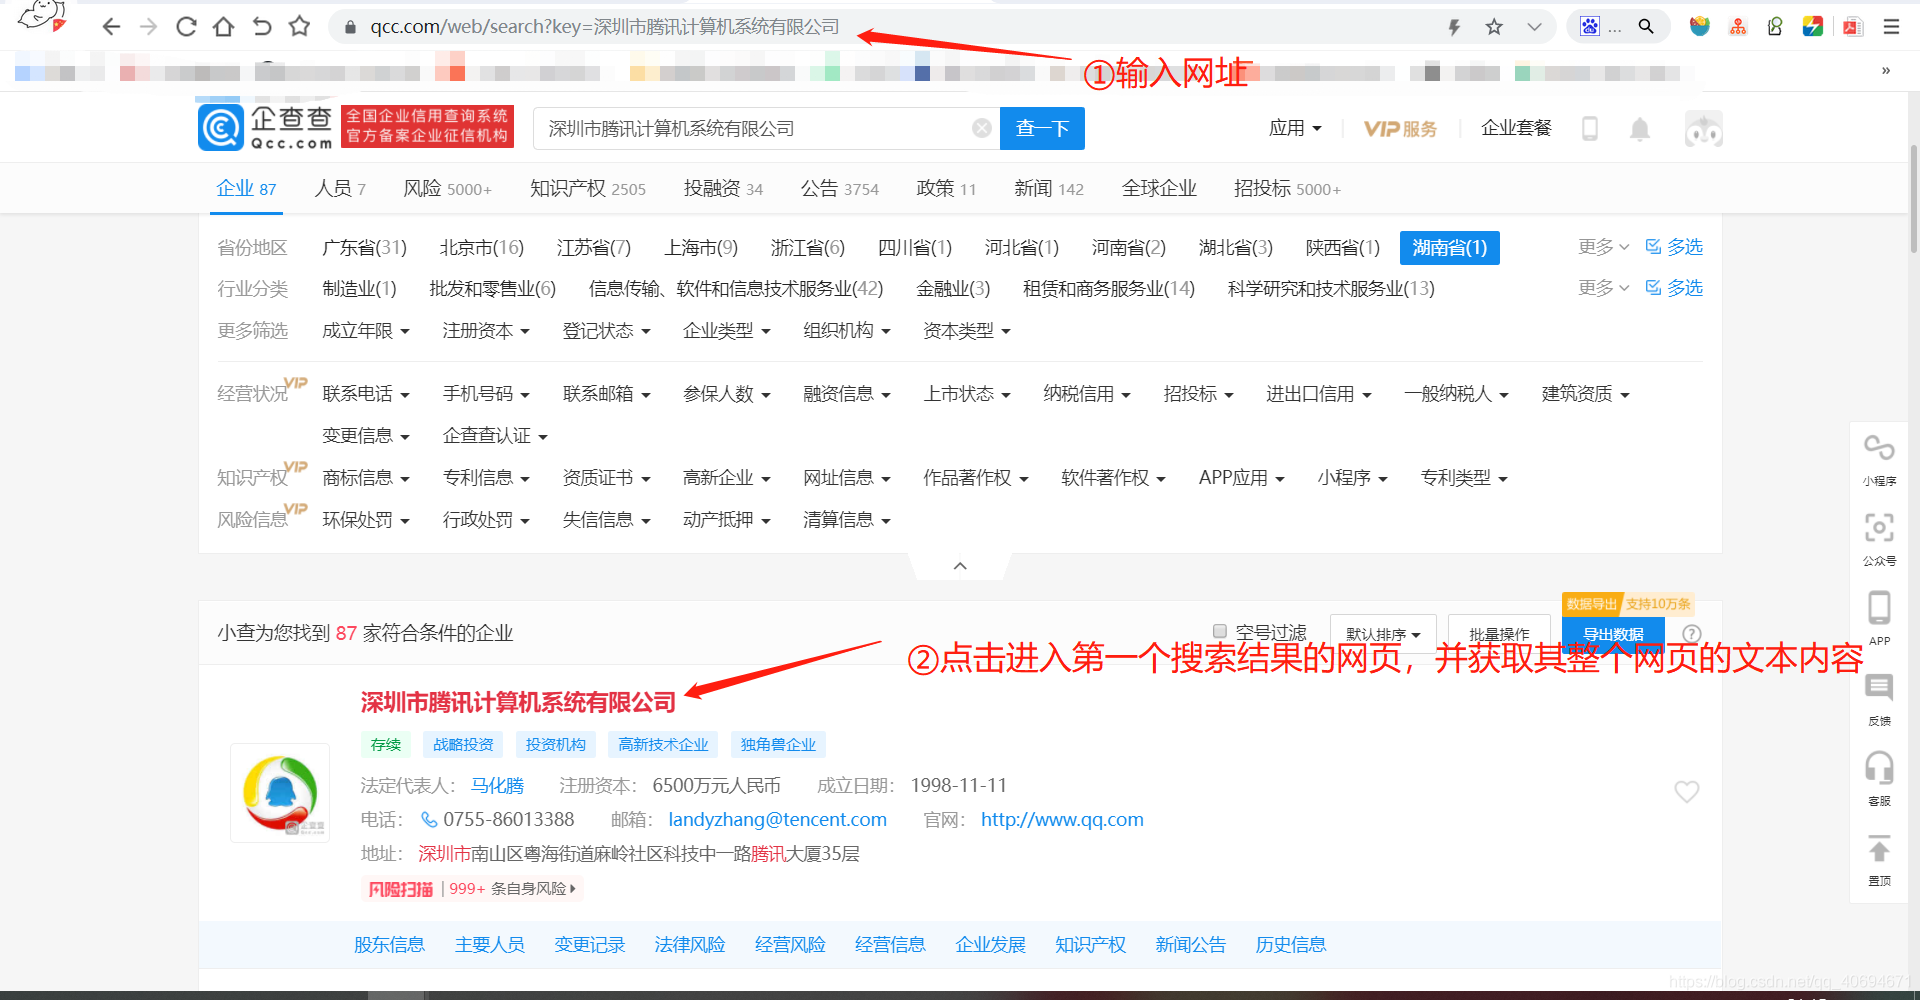Enable 多选 for industry row
This screenshot has width=1920, height=1000.
point(1674,287)
